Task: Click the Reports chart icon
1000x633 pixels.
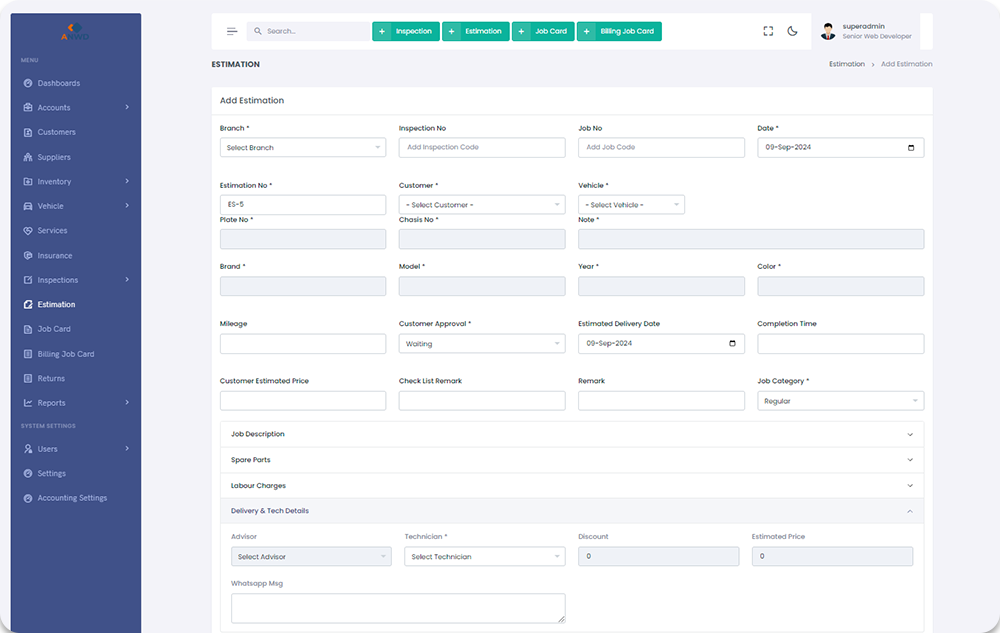Action: (x=28, y=403)
